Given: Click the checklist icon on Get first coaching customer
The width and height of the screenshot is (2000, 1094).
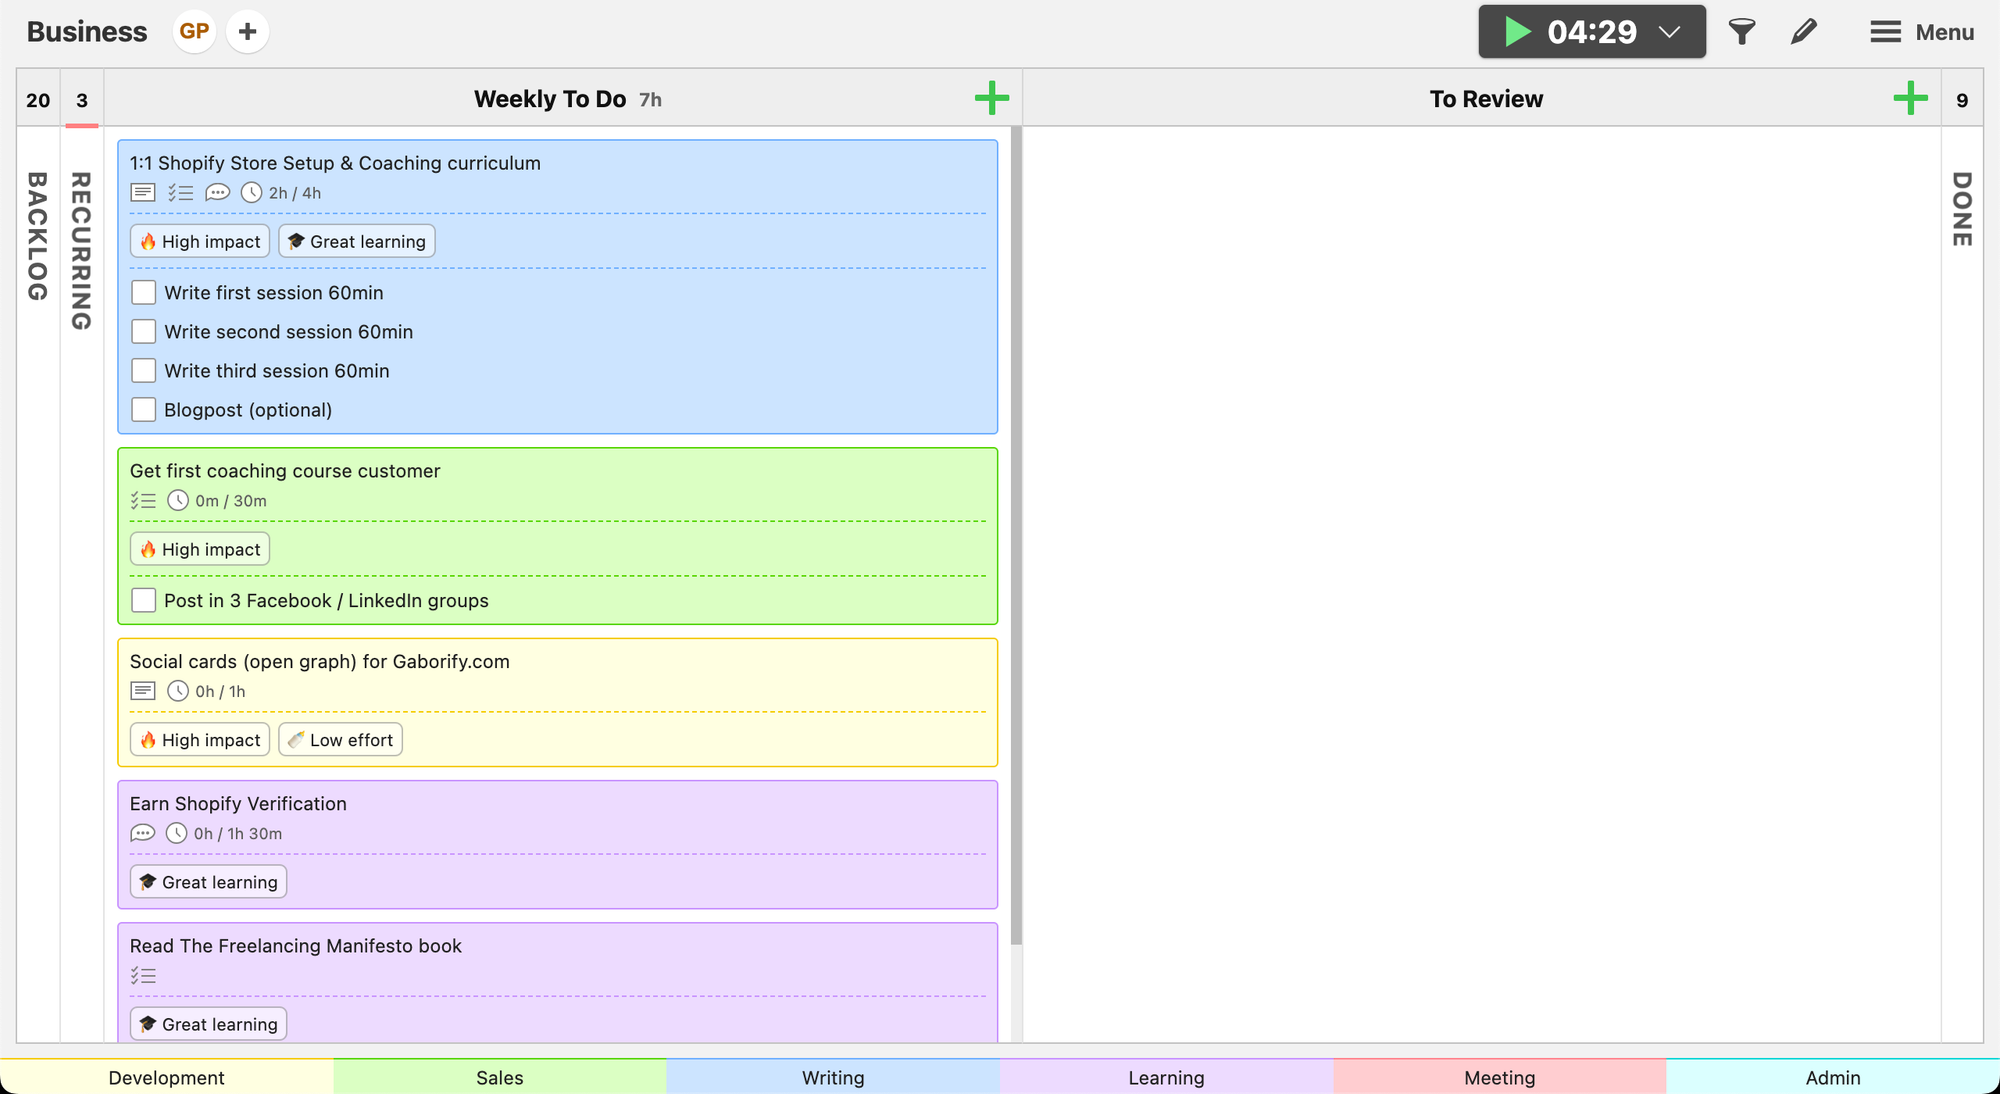Looking at the screenshot, I should [143, 500].
